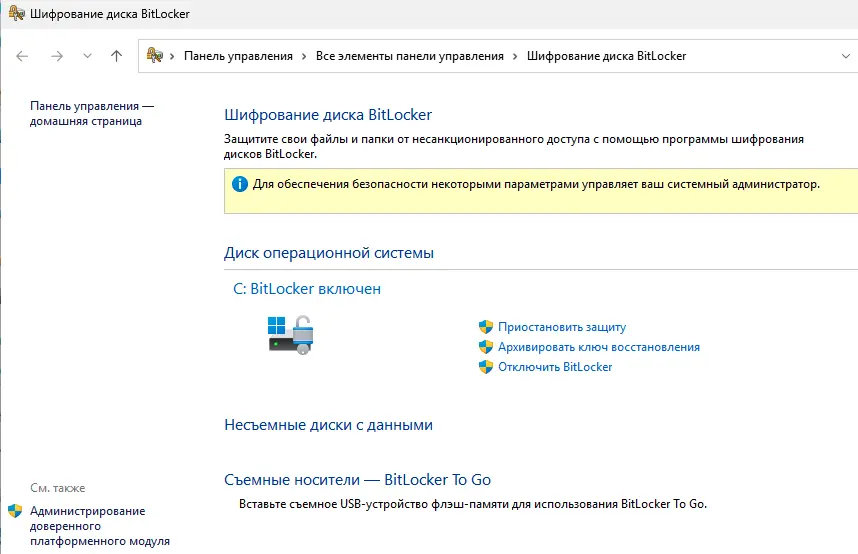This screenshot has height=554, width=858.
Task: Click the BitLocker icon in the window title bar
Action: [14, 14]
